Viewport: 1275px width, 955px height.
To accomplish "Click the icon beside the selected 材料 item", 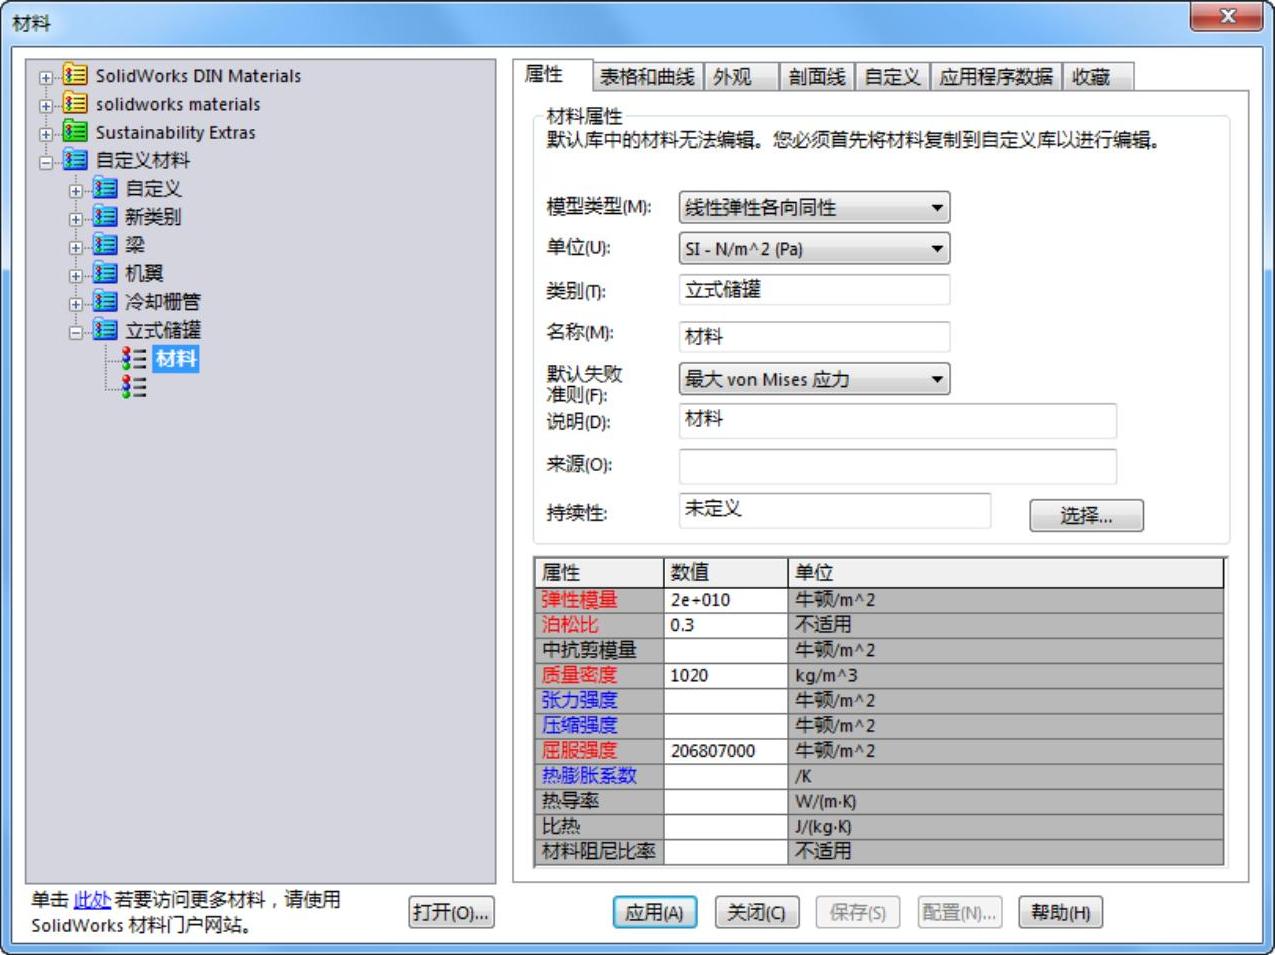I will tap(134, 358).
